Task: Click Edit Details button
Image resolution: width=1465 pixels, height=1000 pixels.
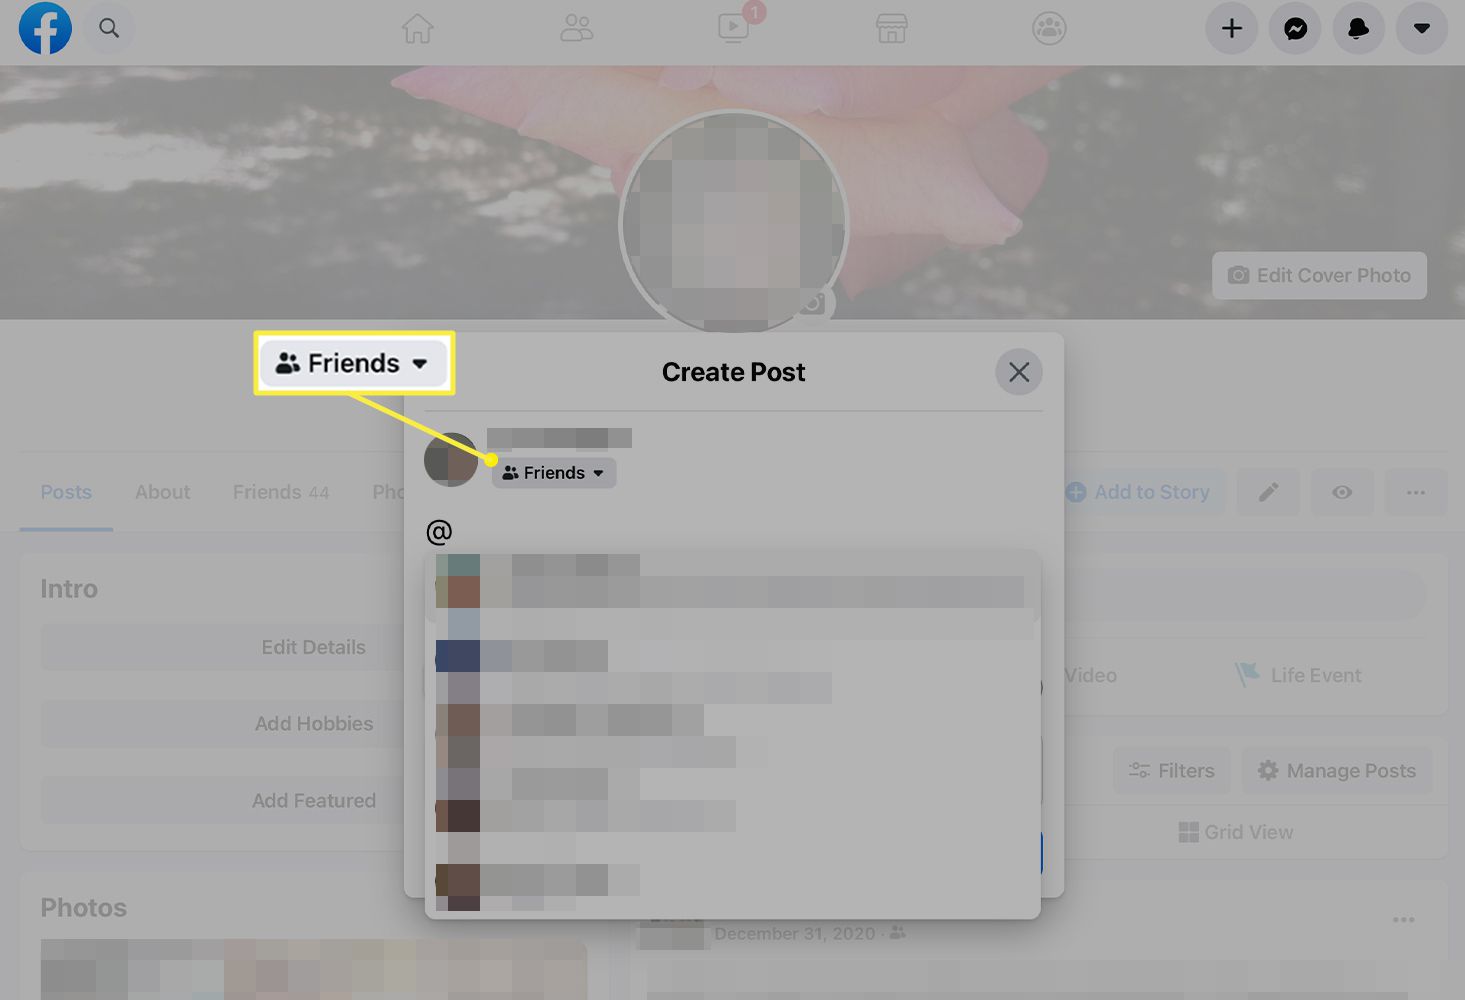Action: [x=313, y=647]
